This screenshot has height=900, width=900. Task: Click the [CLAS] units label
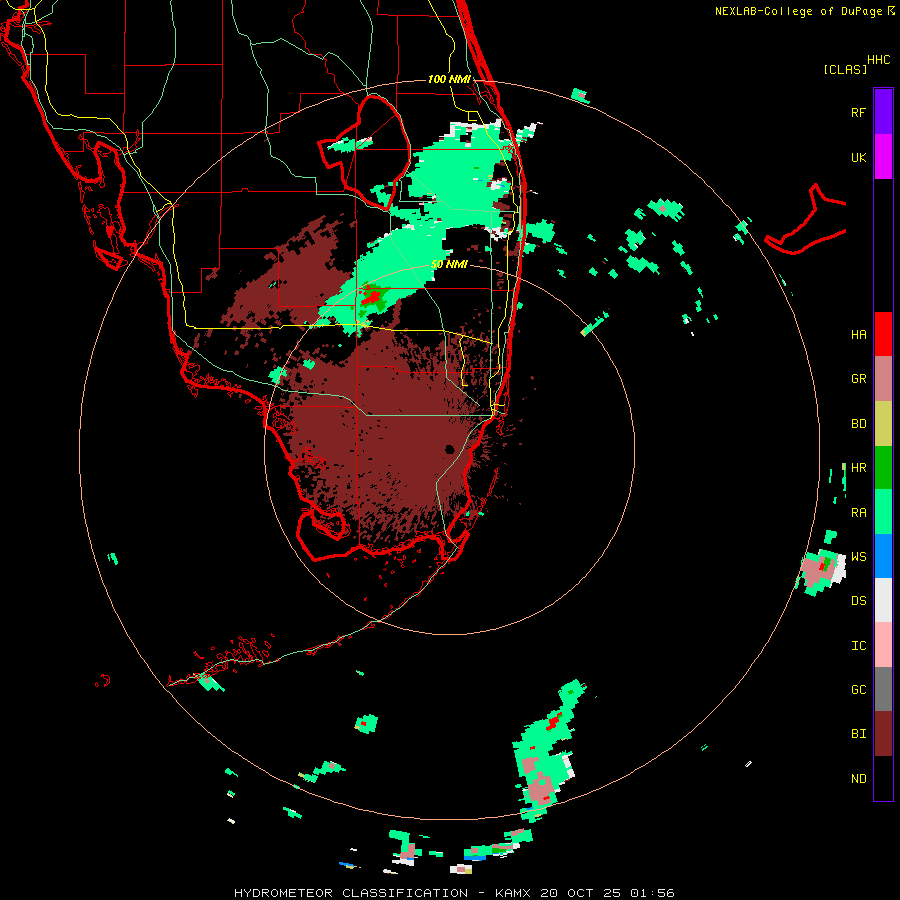(x=845, y=70)
